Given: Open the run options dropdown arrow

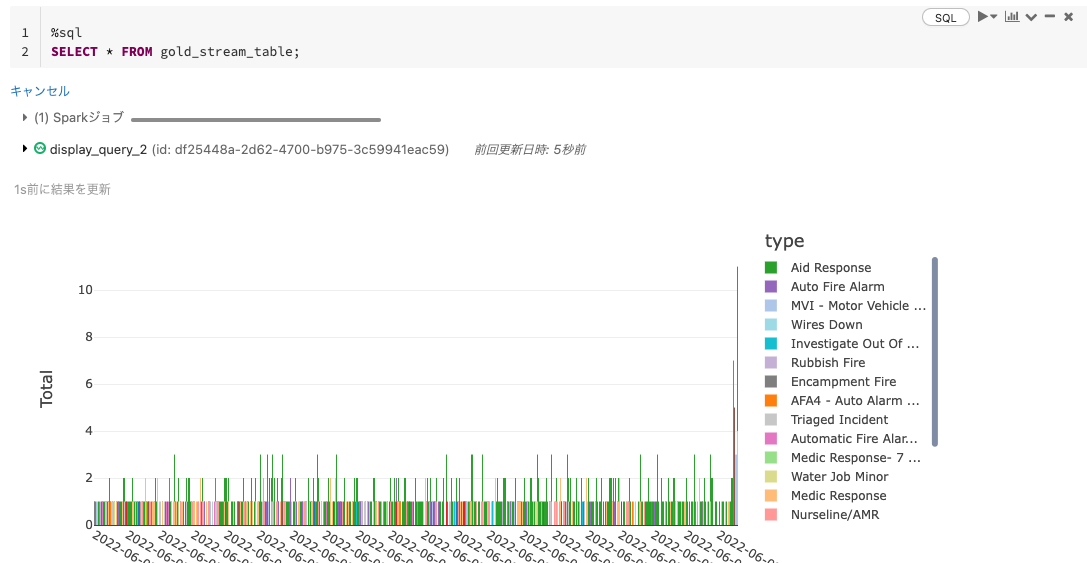Looking at the screenshot, I should tap(993, 17).
